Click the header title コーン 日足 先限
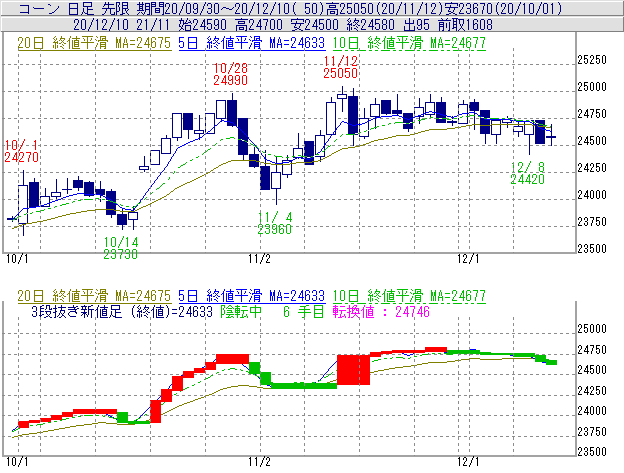624x473 pixels. [x=74, y=8]
